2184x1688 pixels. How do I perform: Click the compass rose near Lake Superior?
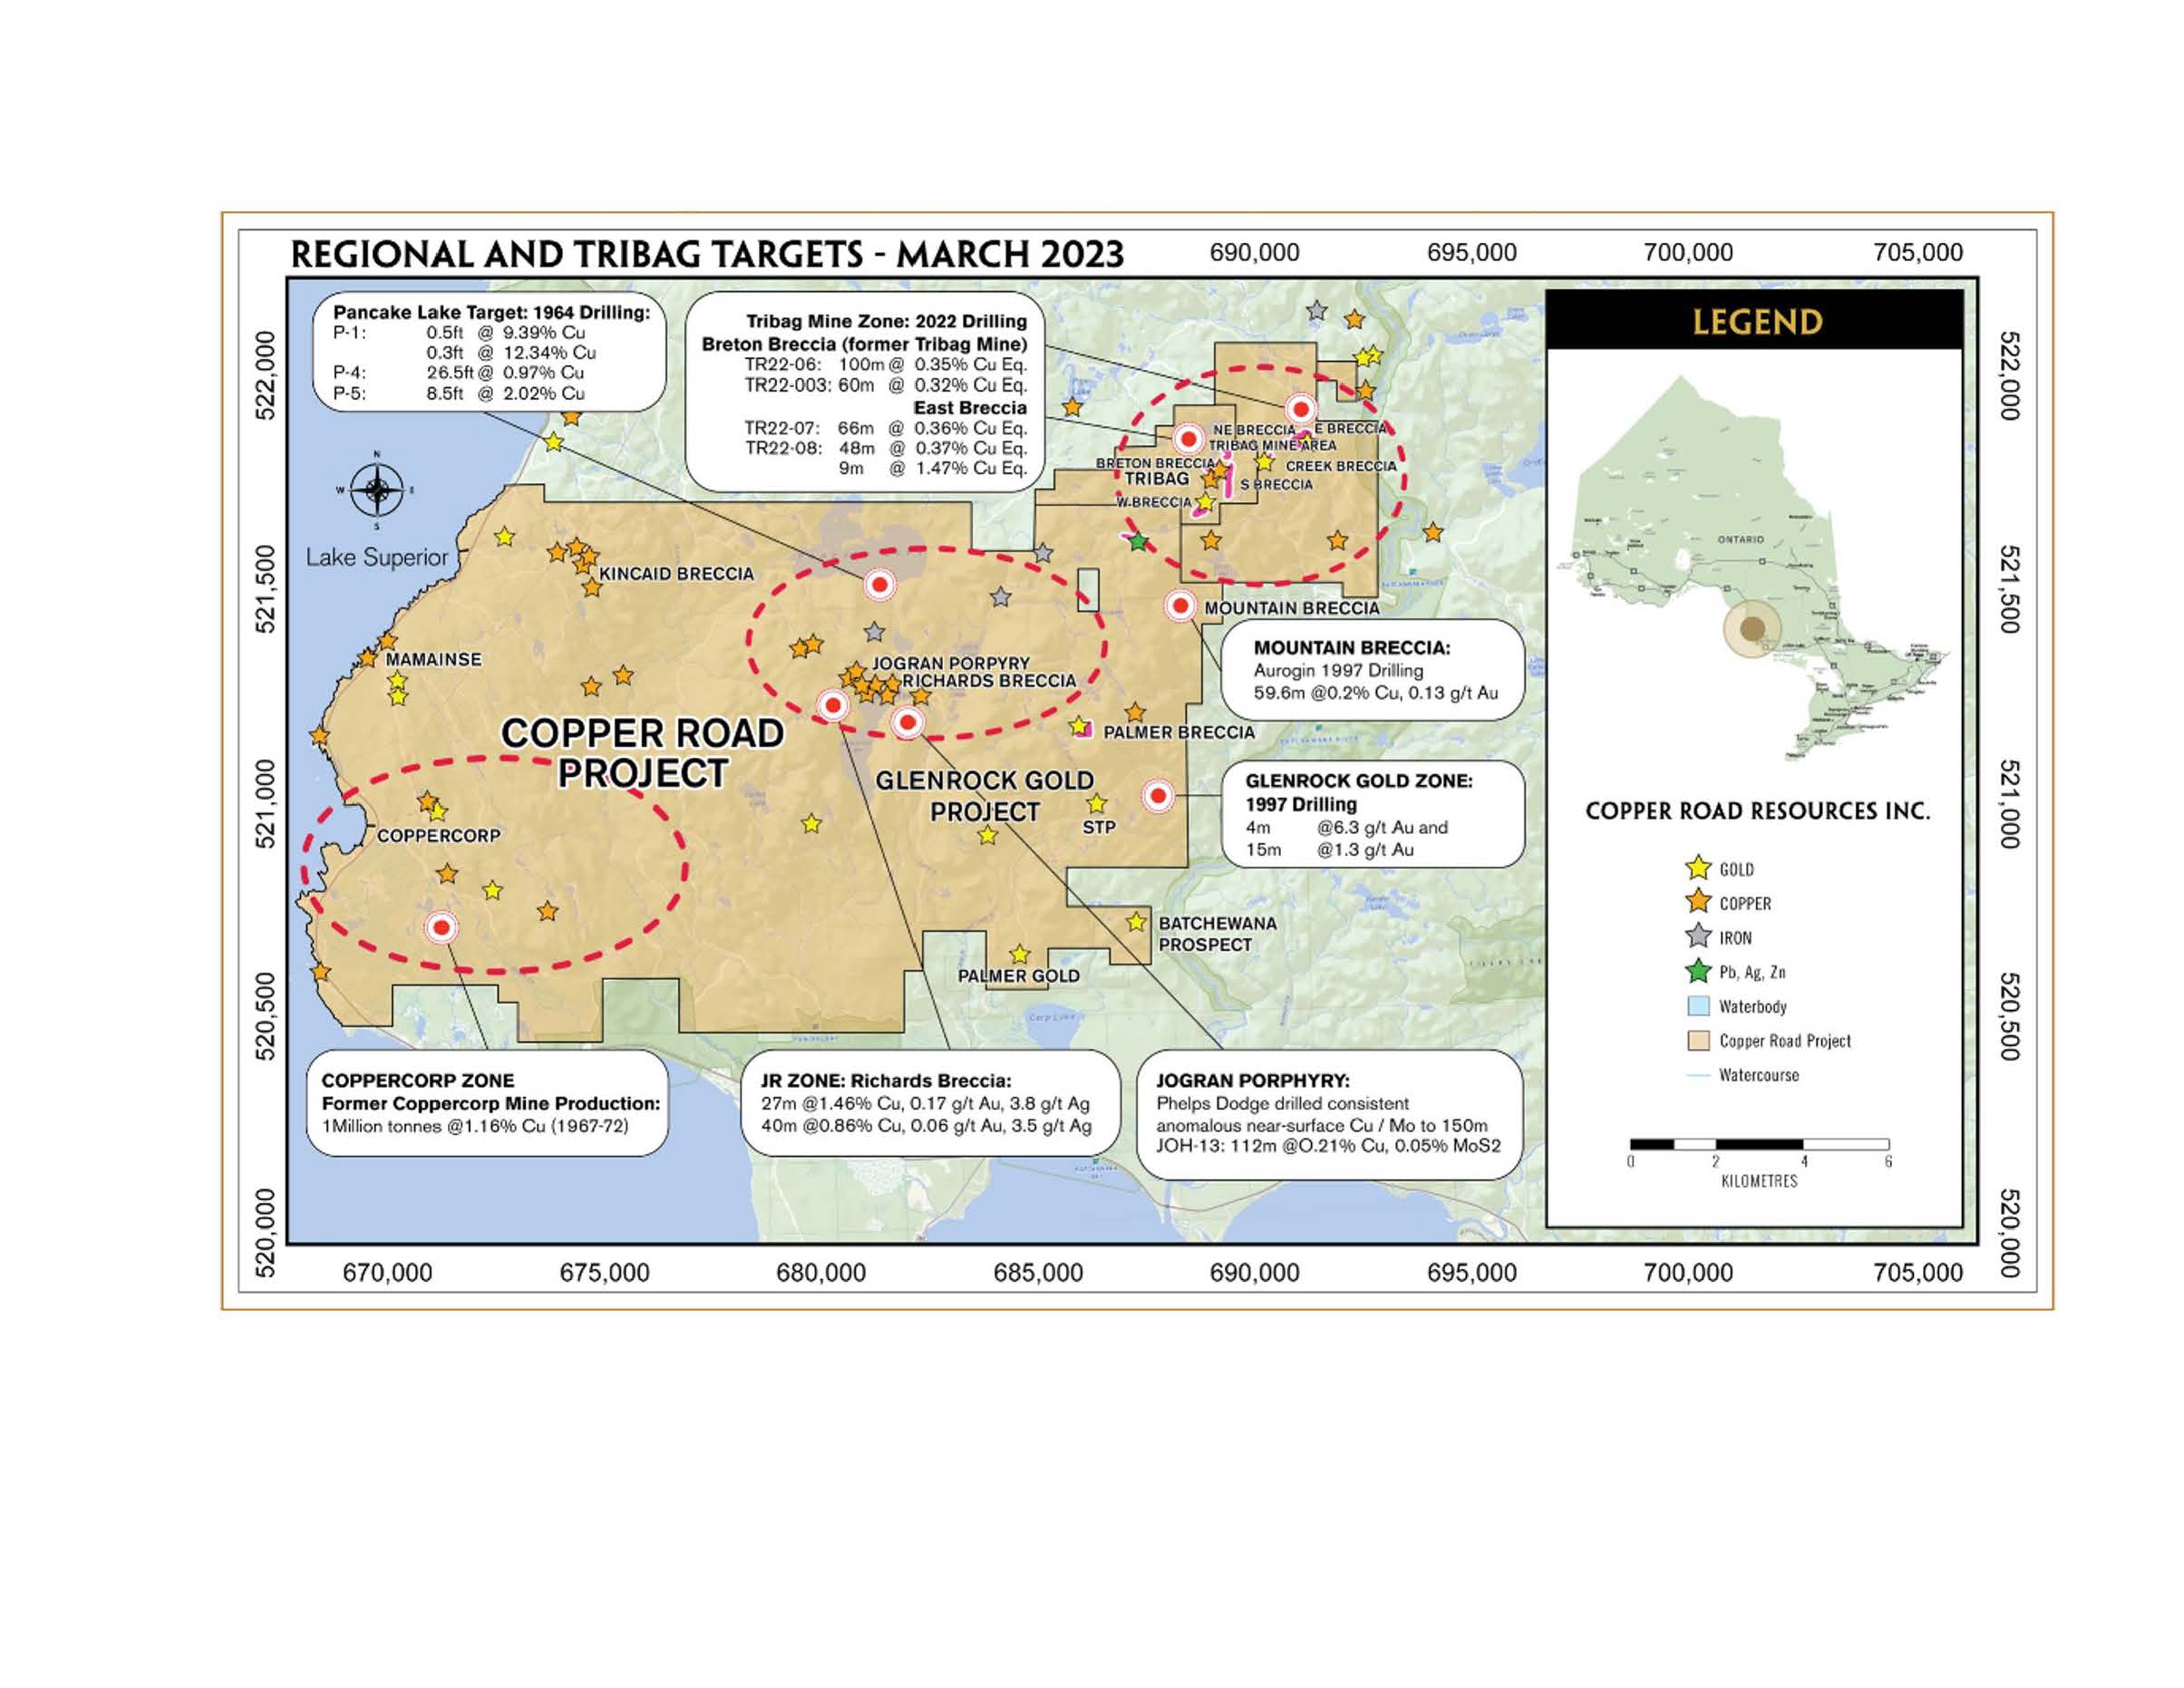click(377, 490)
